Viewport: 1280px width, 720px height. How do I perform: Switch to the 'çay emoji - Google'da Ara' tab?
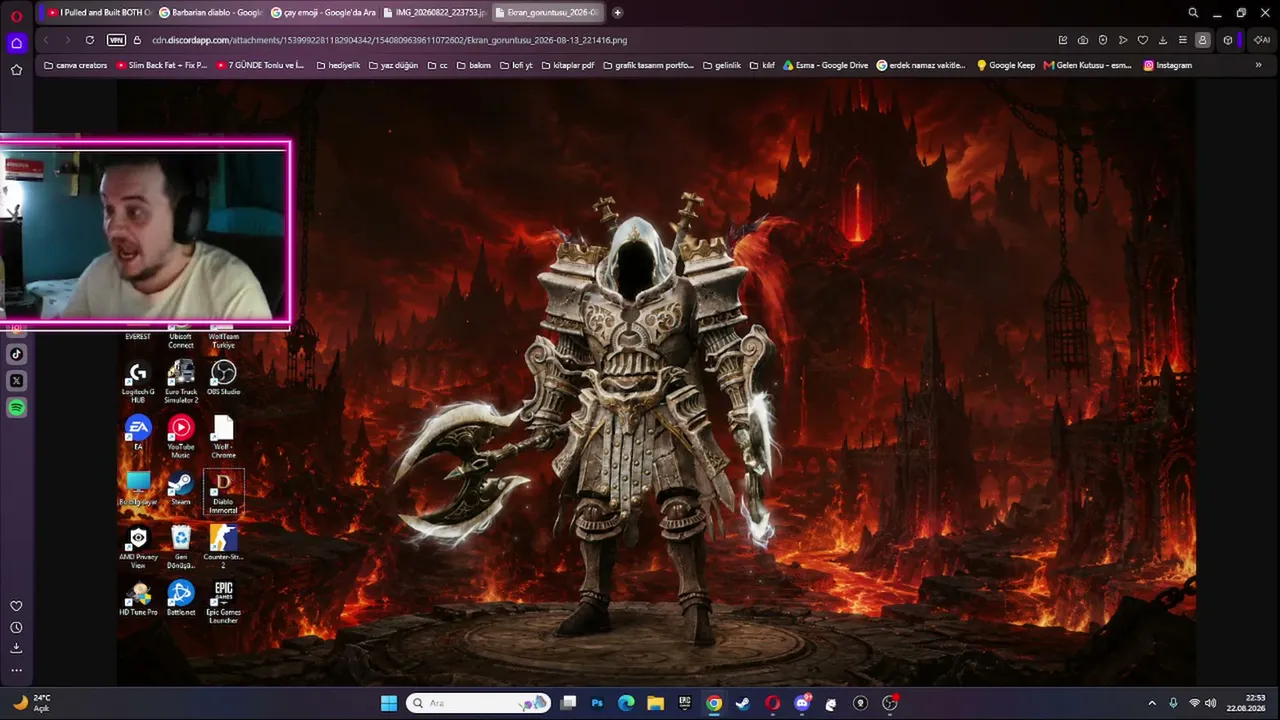[322, 13]
